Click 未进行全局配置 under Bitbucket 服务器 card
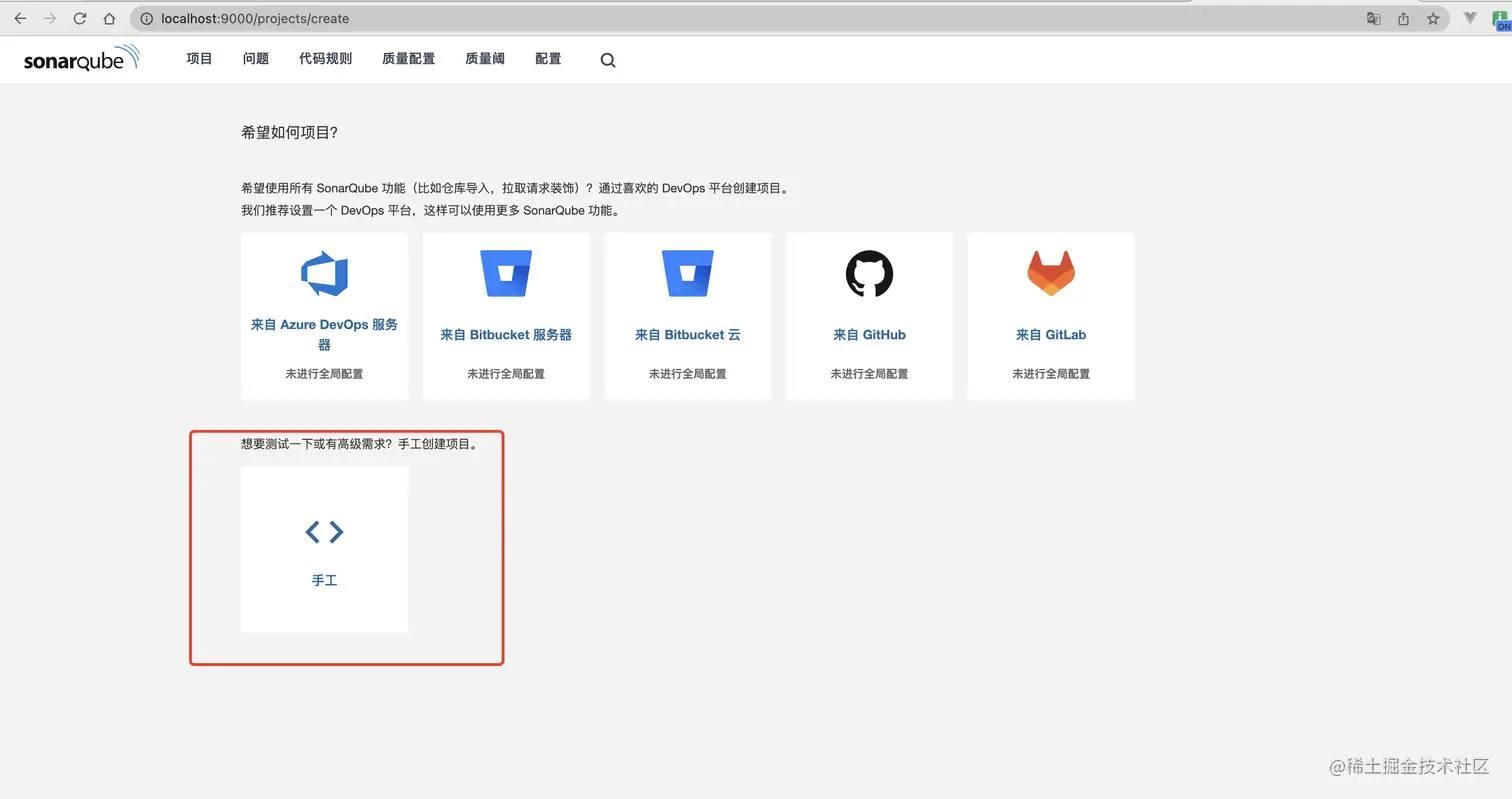1512x799 pixels. pyautogui.click(x=506, y=374)
